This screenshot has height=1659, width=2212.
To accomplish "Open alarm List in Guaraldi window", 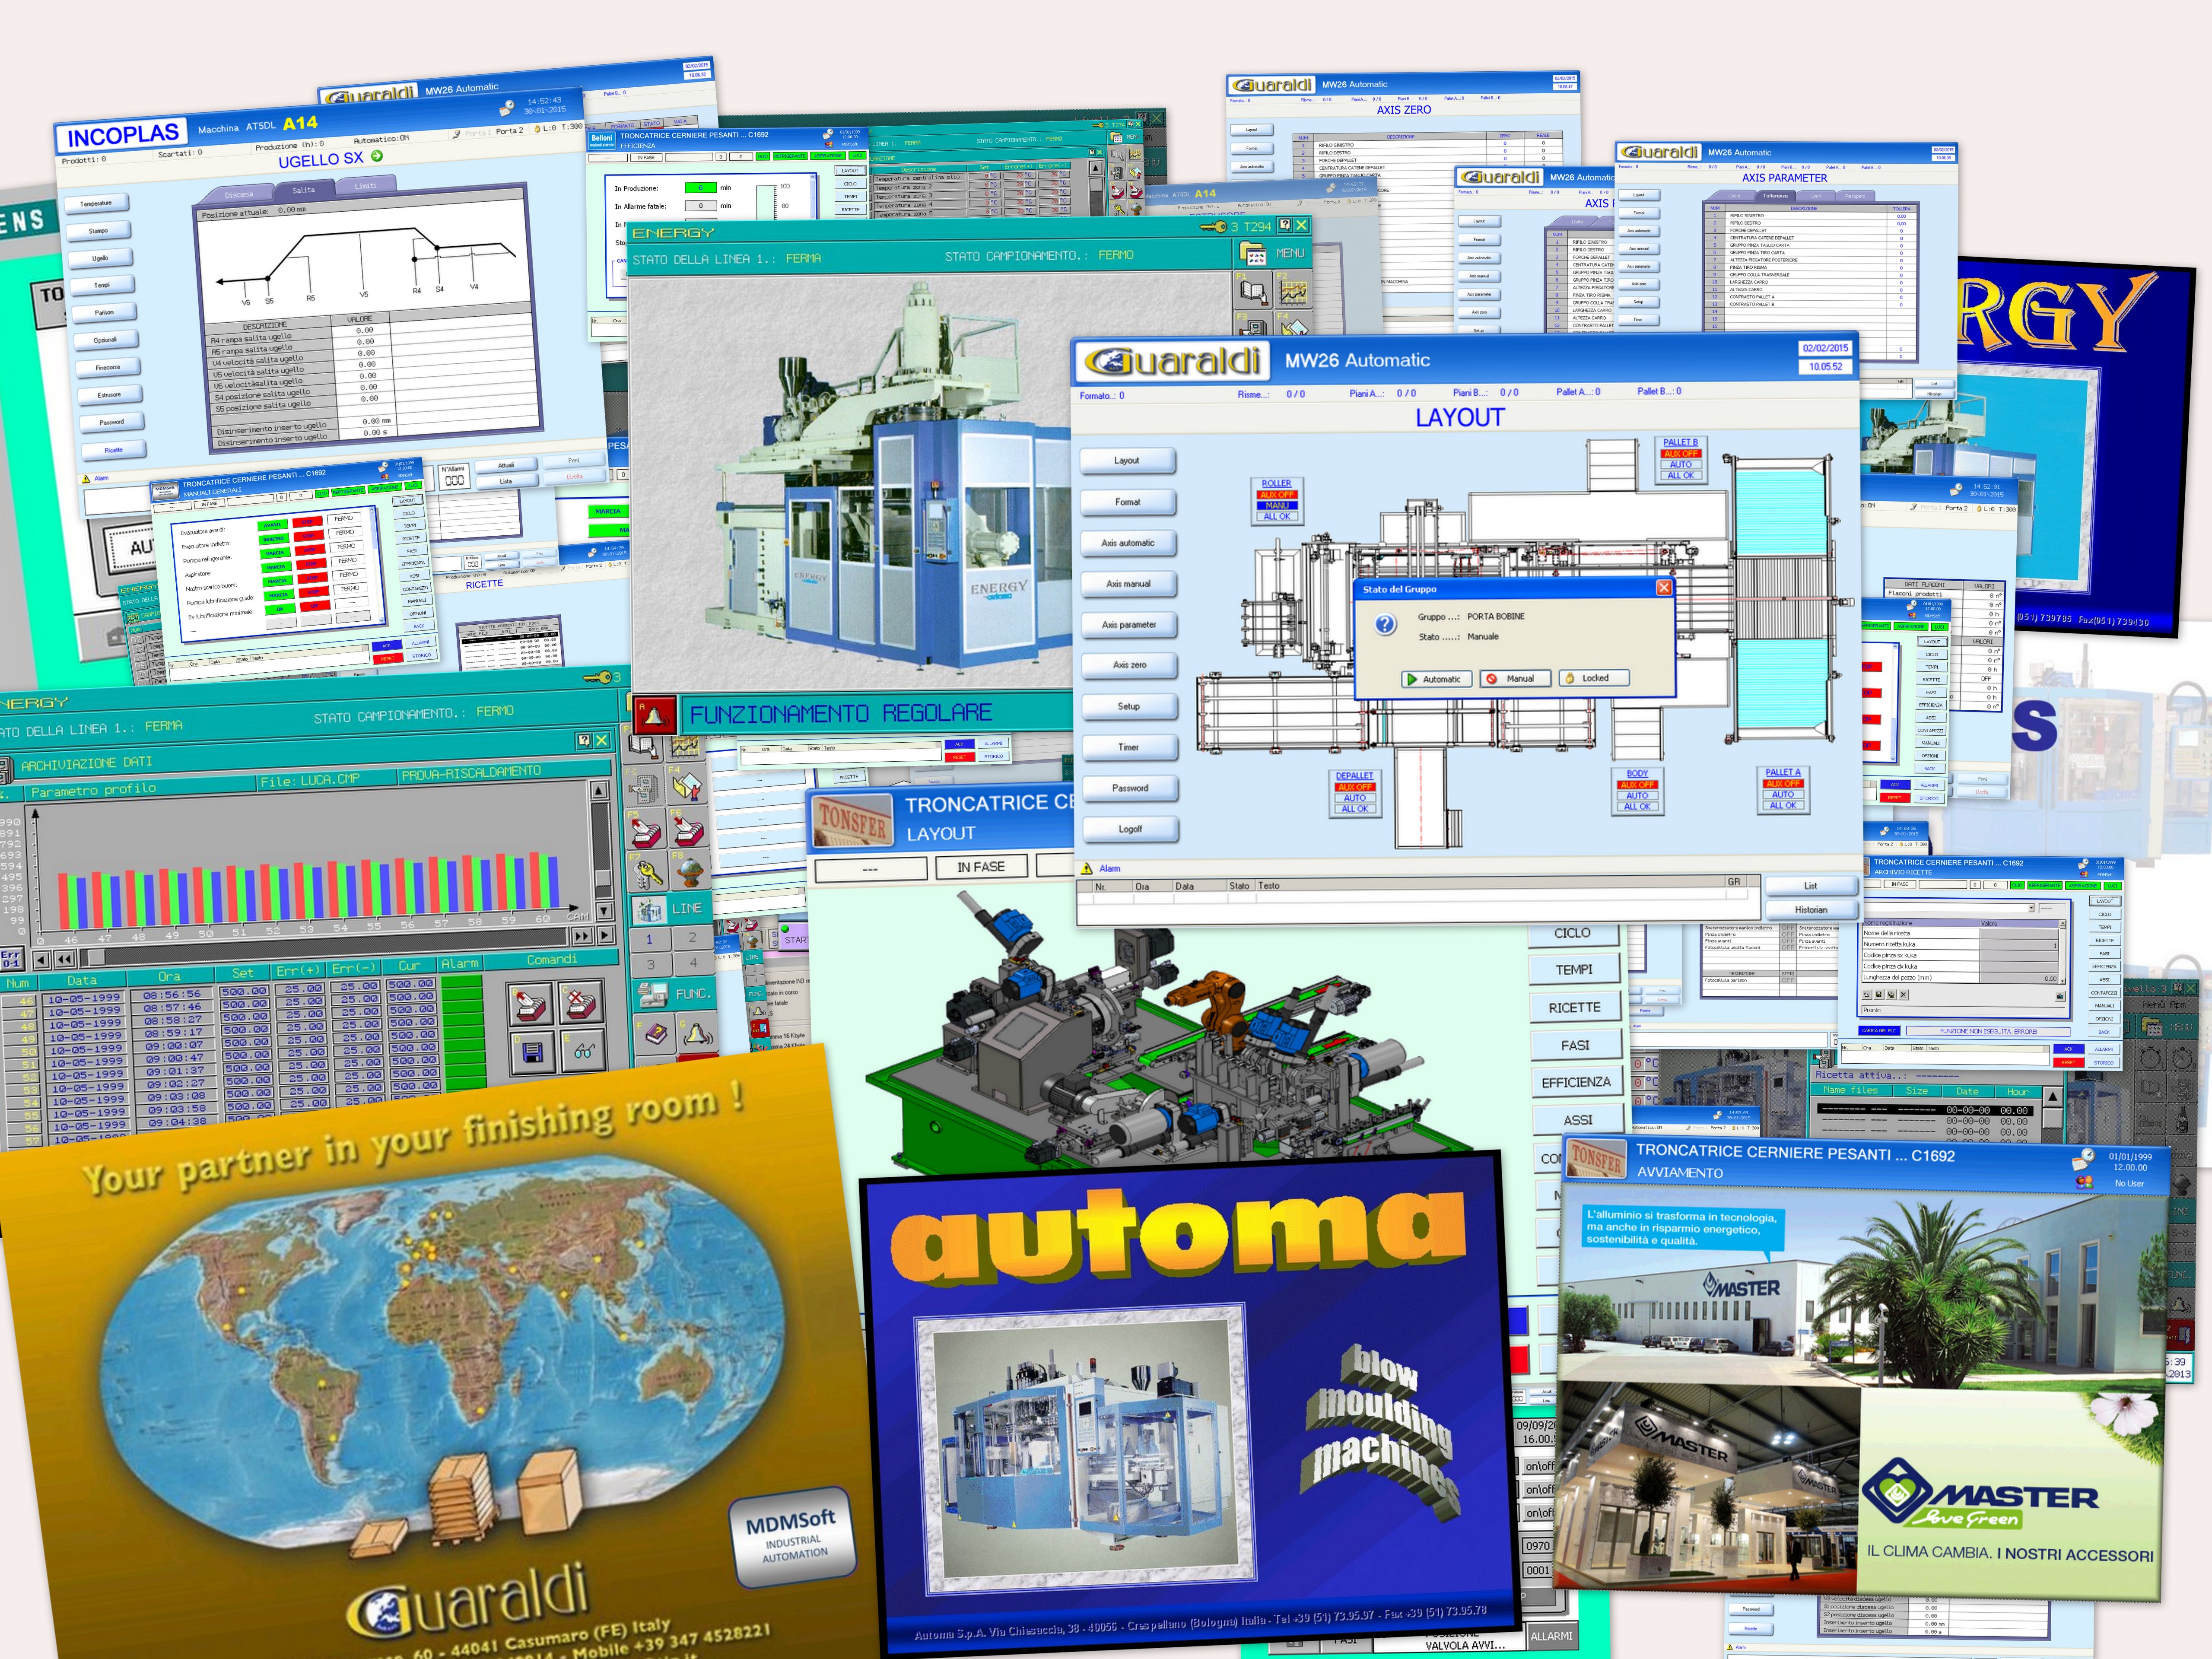I will coord(1810,886).
